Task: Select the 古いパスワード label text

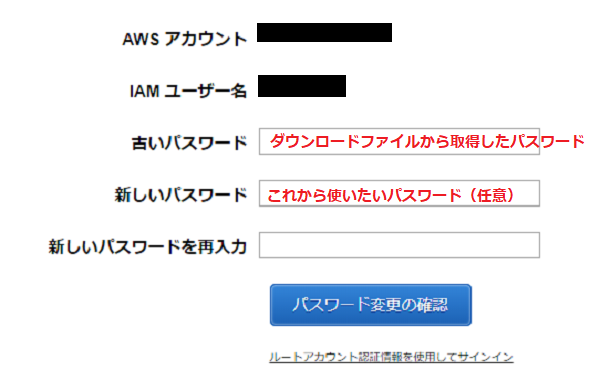Action: [190, 143]
